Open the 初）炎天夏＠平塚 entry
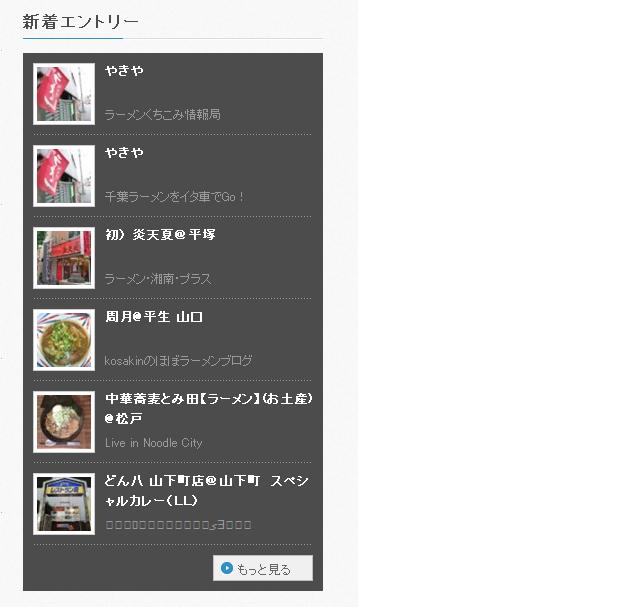640x607 pixels. (160, 235)
